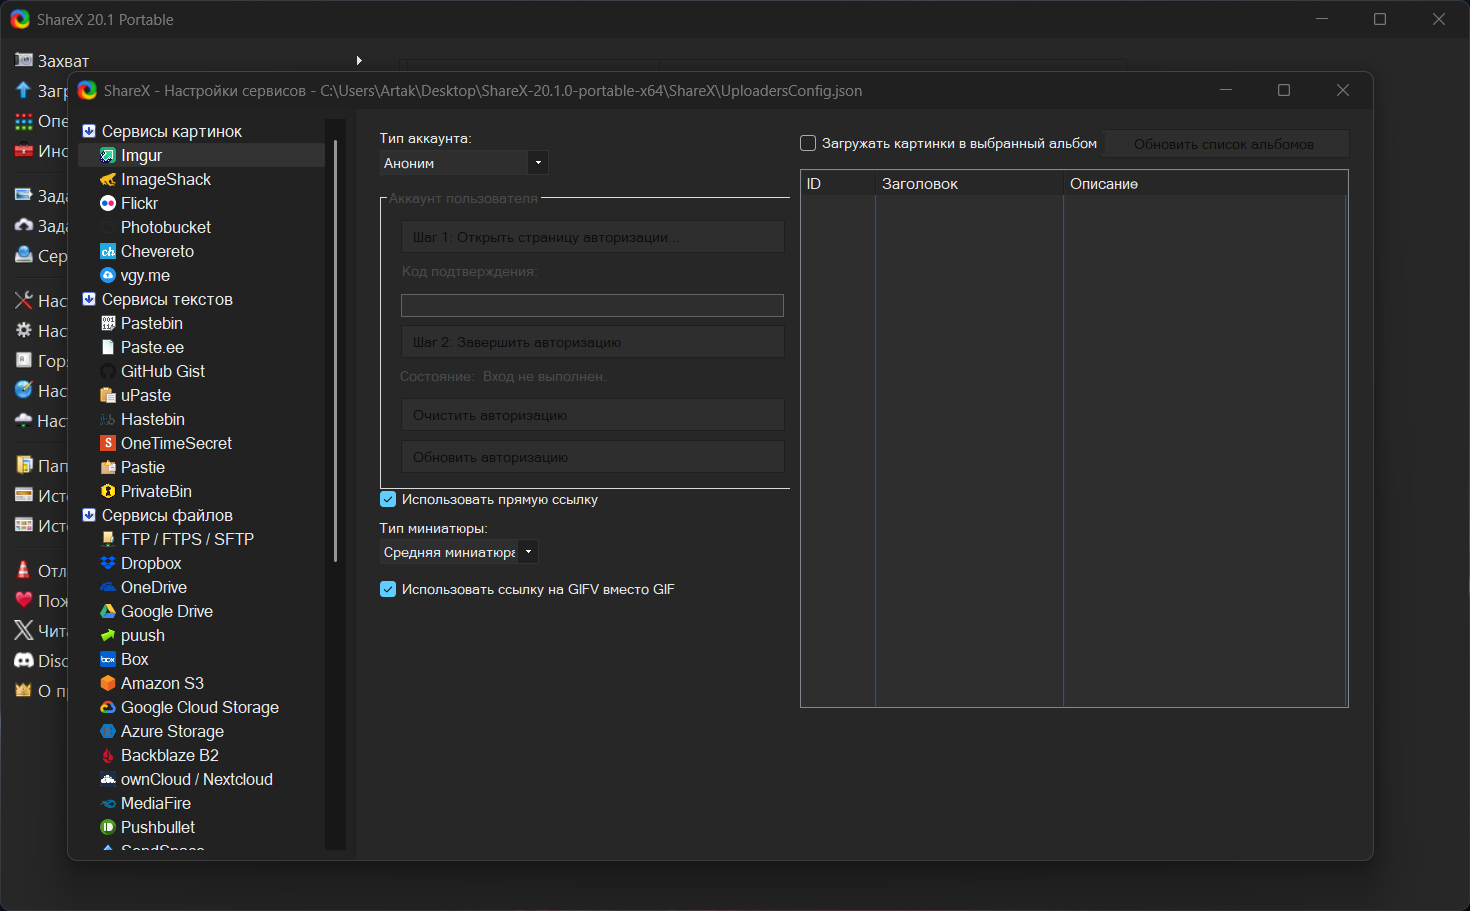Click the Flickr service icon

tap(108, 203)
